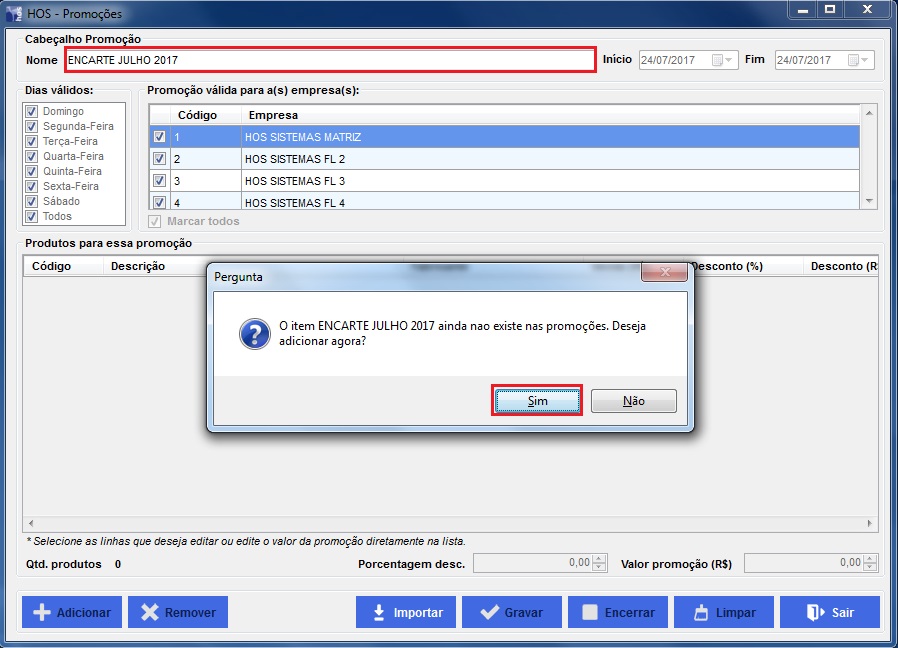Click the plus icon on Adicionar

[42, 612]
